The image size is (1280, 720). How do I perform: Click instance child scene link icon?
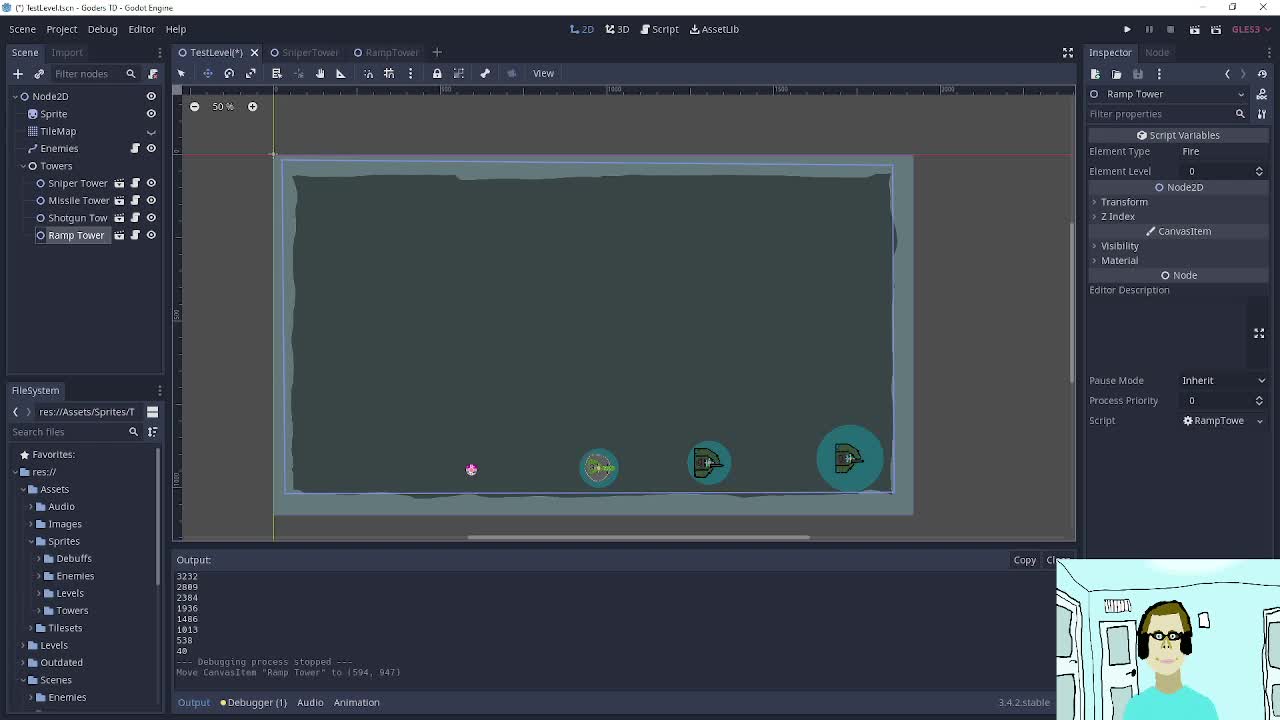pyautogui.click(x=39, y=73)
